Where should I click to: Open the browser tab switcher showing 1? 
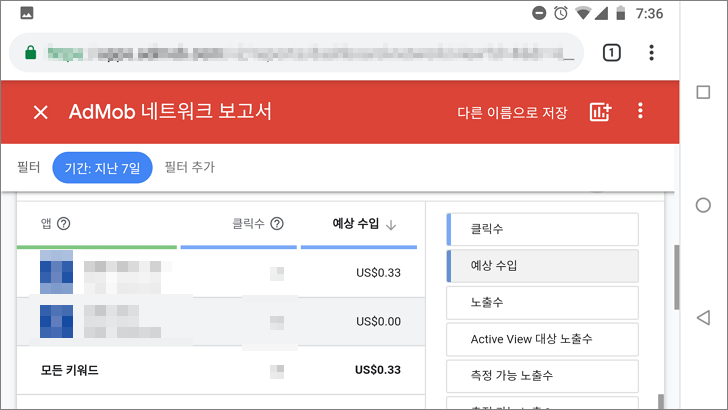point(611,53)
